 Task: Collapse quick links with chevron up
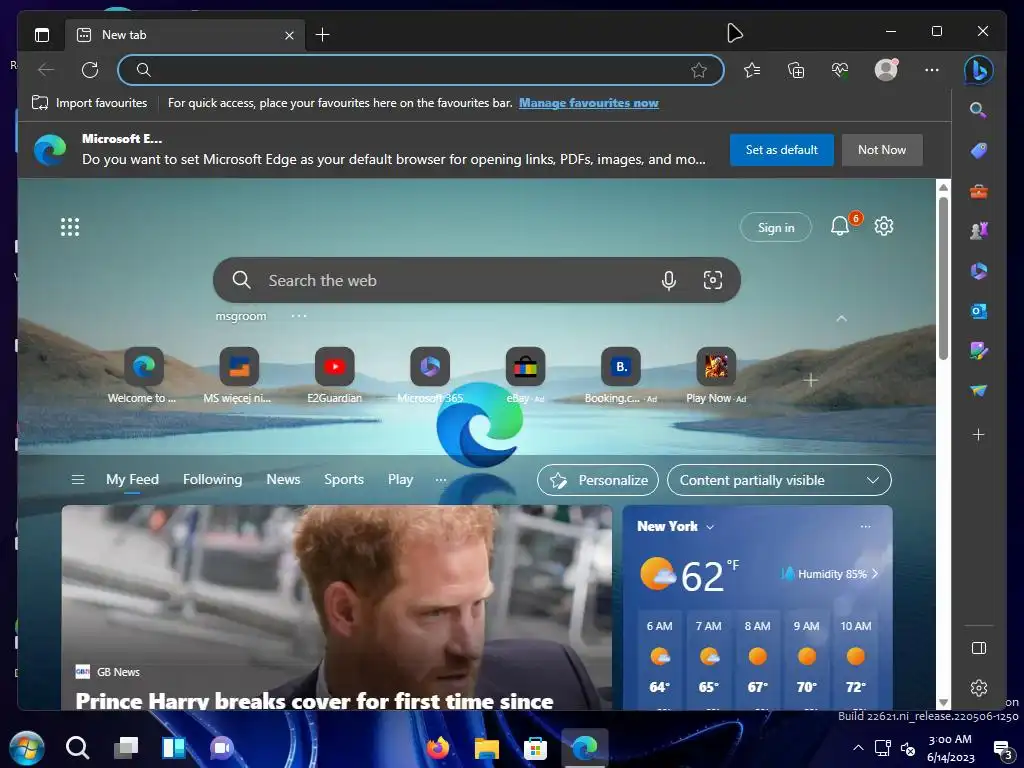click(842, 319)
